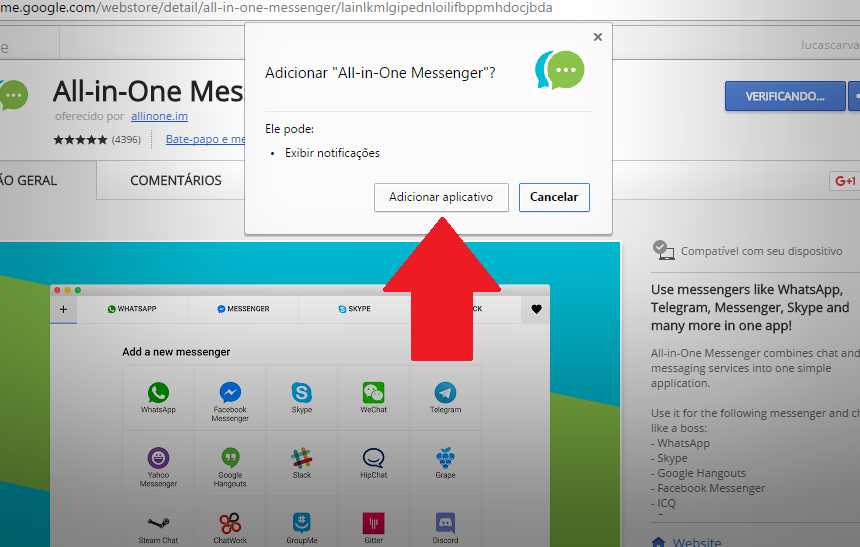Confirm with Adicionar aplicativo button

point(441,197)
